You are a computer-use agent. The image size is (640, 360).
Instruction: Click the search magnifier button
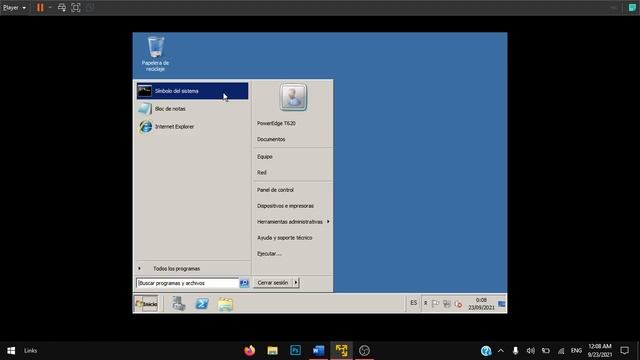tap(244, 283)
